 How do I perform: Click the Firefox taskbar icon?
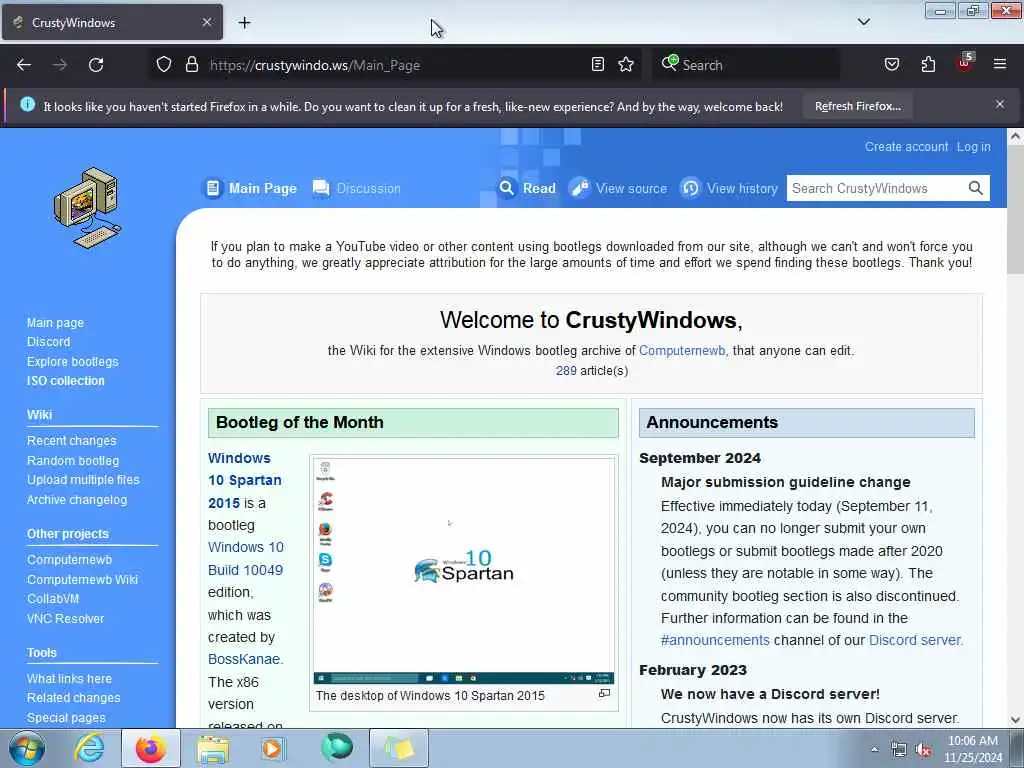tap(150, 748)
